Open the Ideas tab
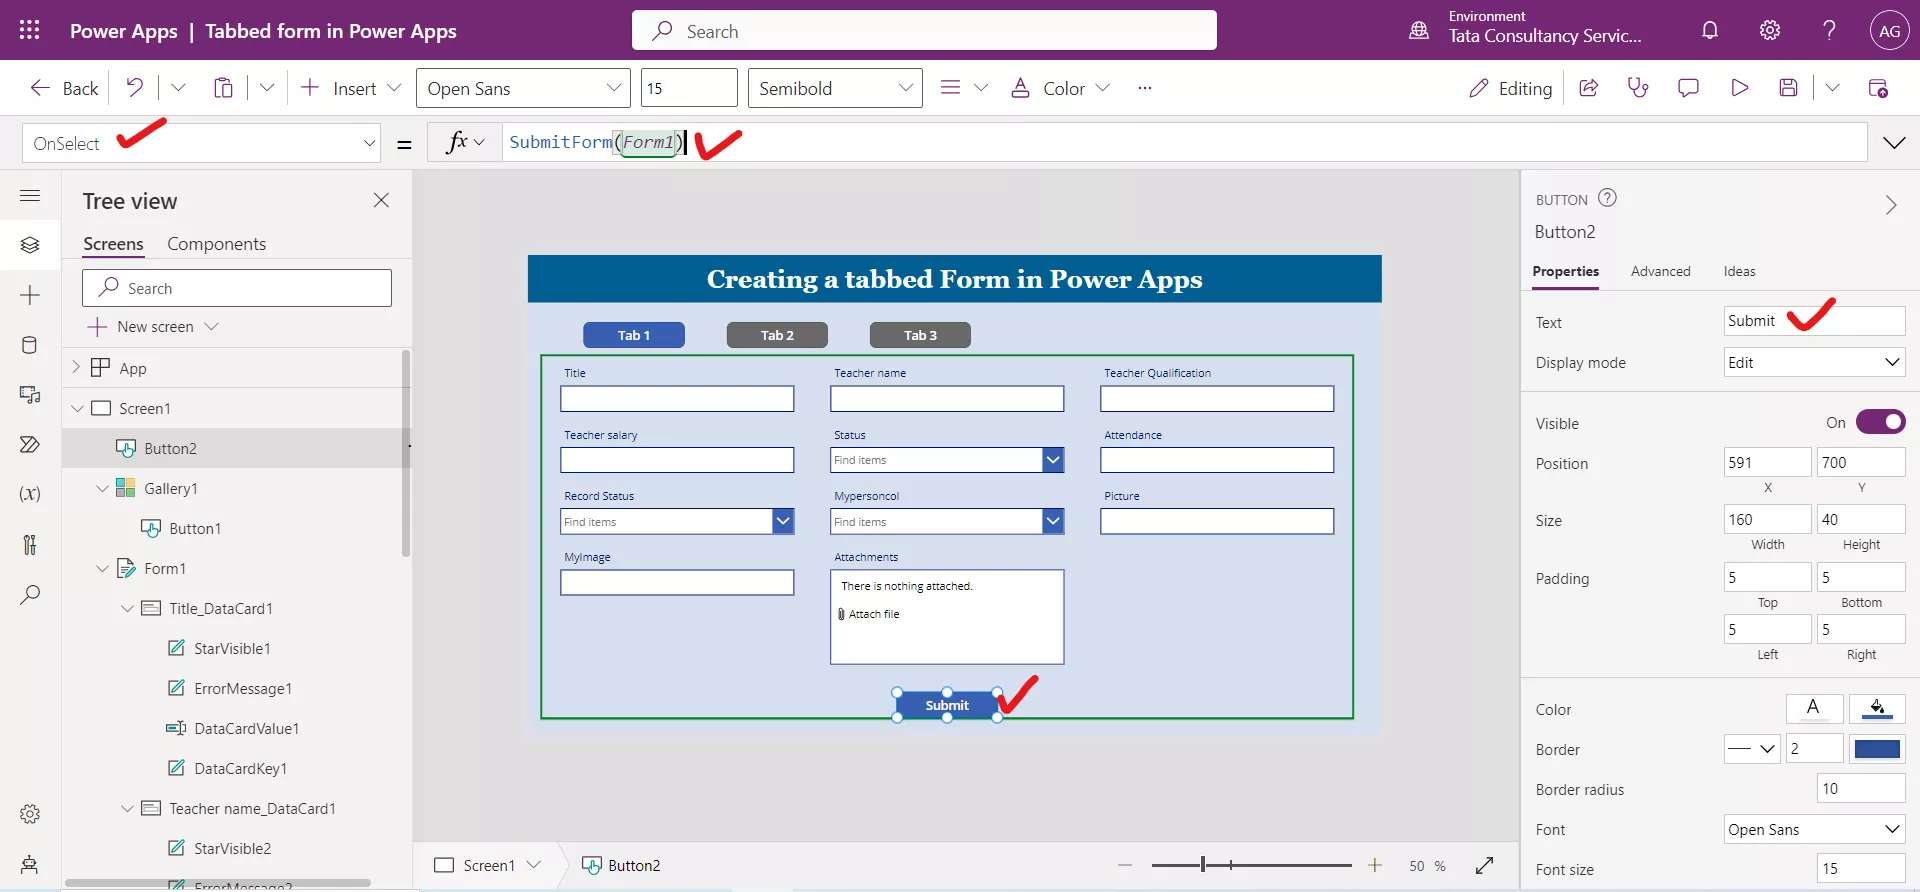This screenshot has height=892, width=1920. [1739, 271]
